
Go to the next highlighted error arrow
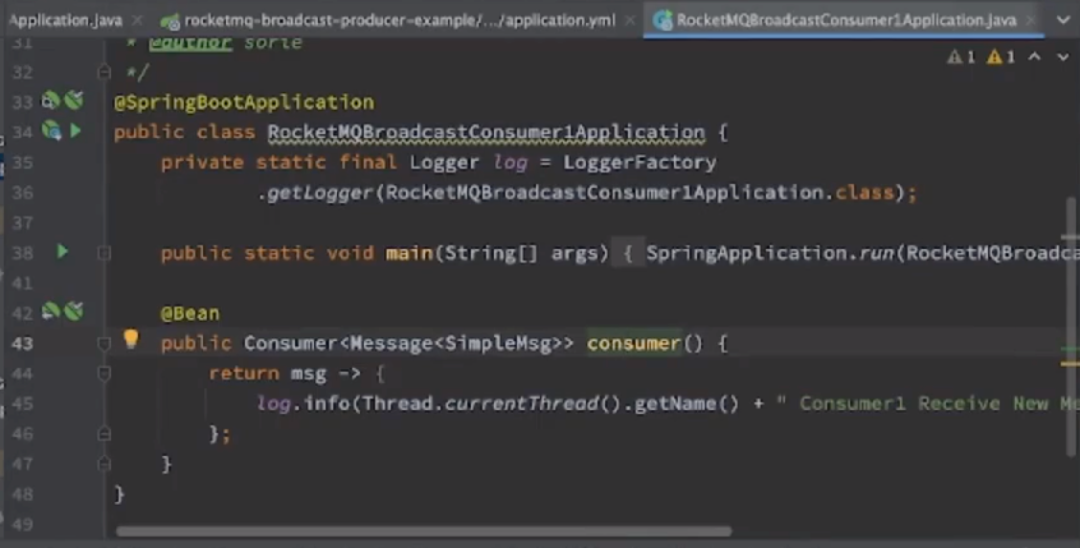1063,57
